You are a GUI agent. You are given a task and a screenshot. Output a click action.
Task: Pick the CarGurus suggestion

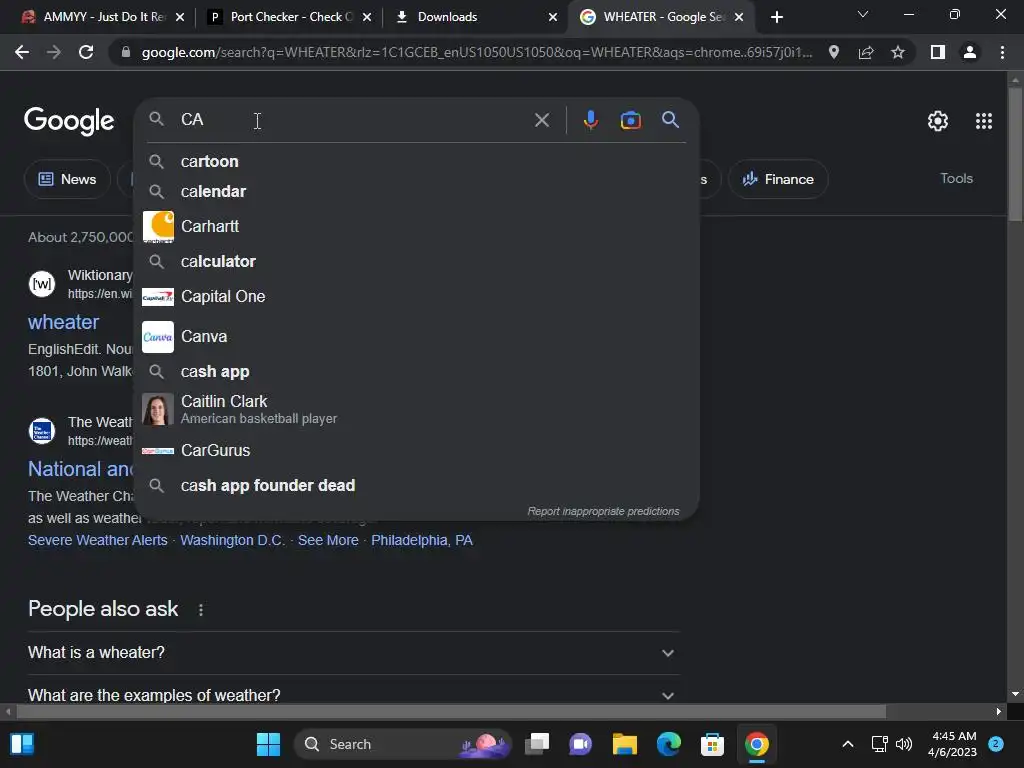point(417,451)
